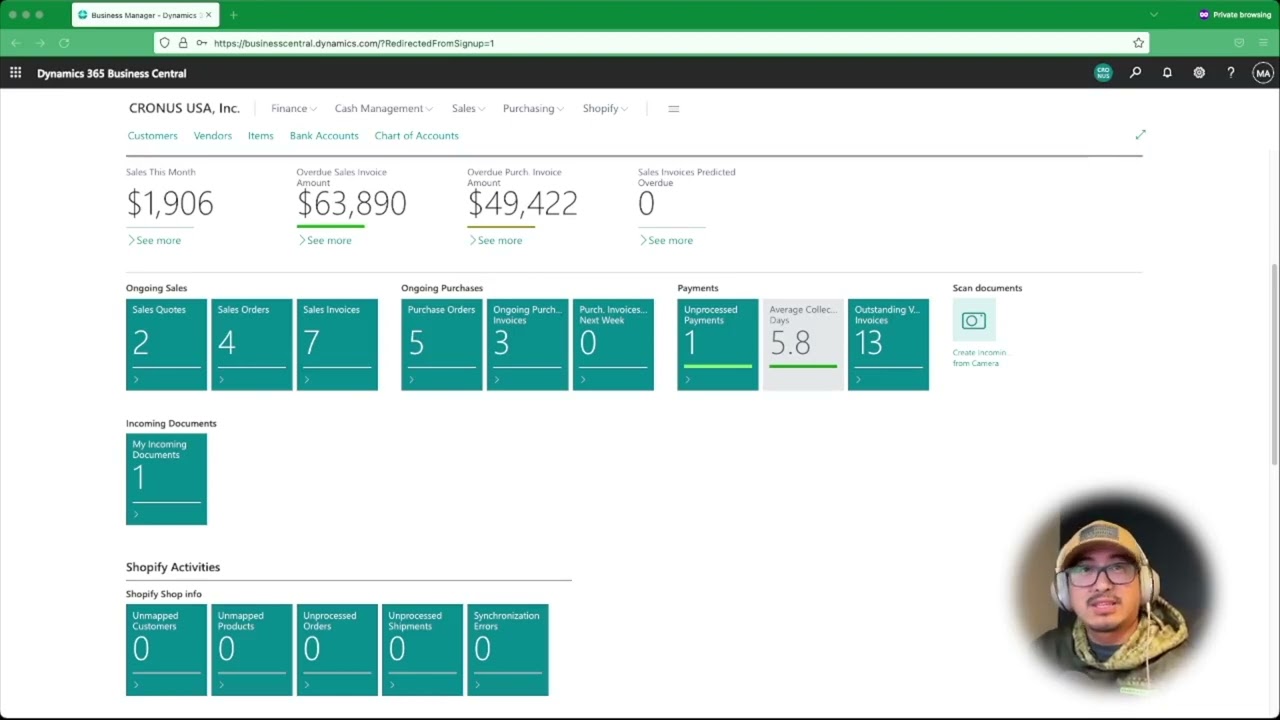The image size is (1280, 720).
Task: Click the camera icon under Scan documents
Action: (974, 321)
